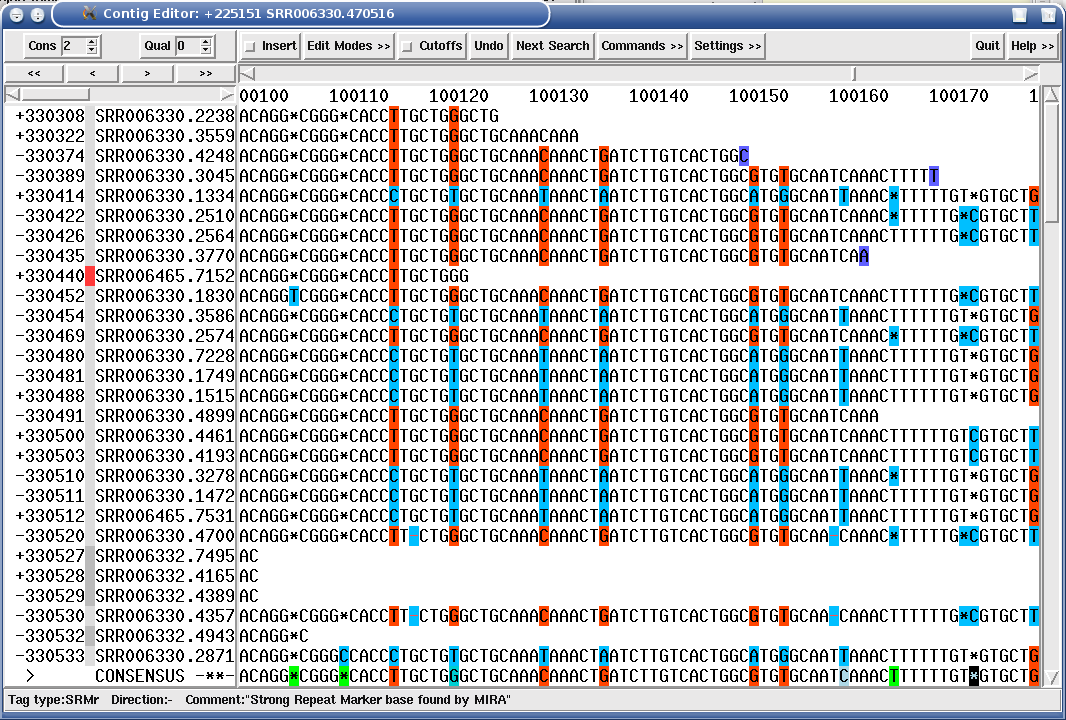Click the vertical scrollbar's down arrow
The image size is (1066, 720).
[1051, 677]
